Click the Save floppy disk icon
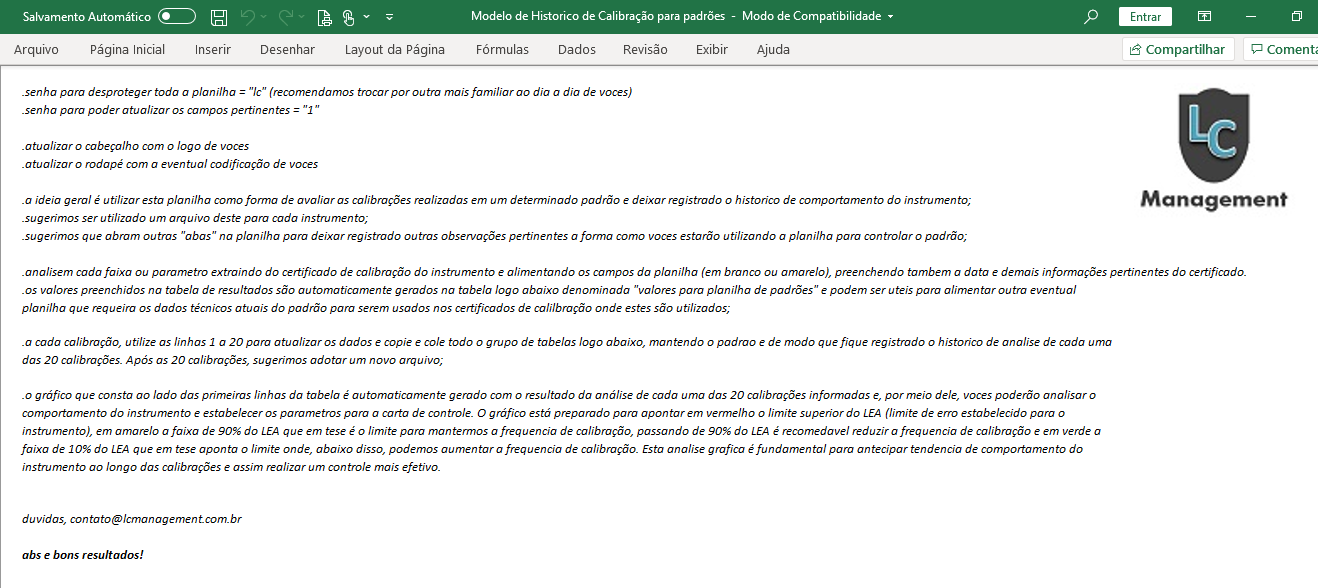This screenshot has width=1318, height=588. pos(219,17)
